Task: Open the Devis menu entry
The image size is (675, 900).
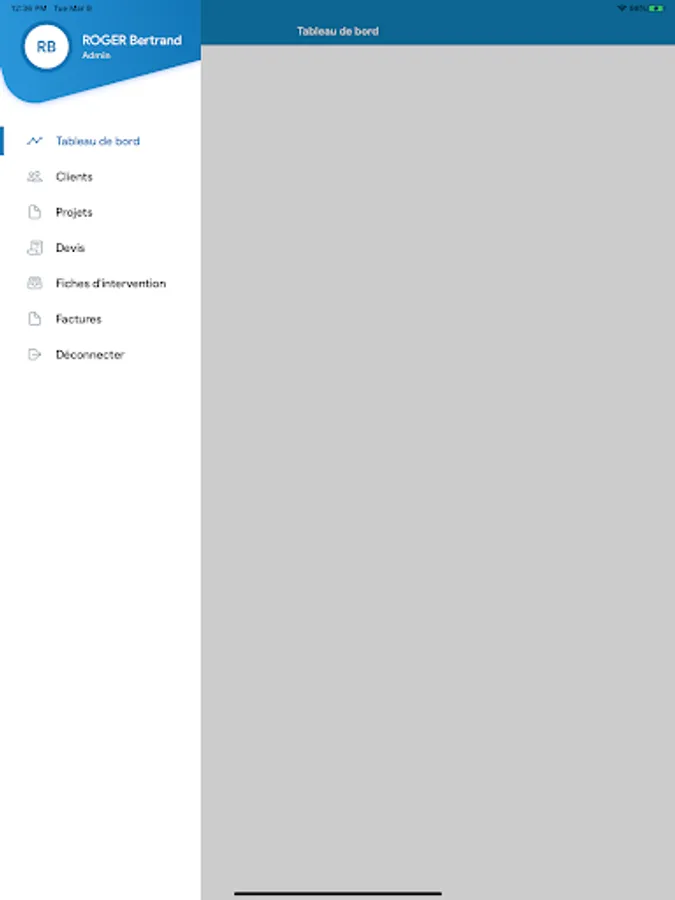Action: [x=100, y=247]
